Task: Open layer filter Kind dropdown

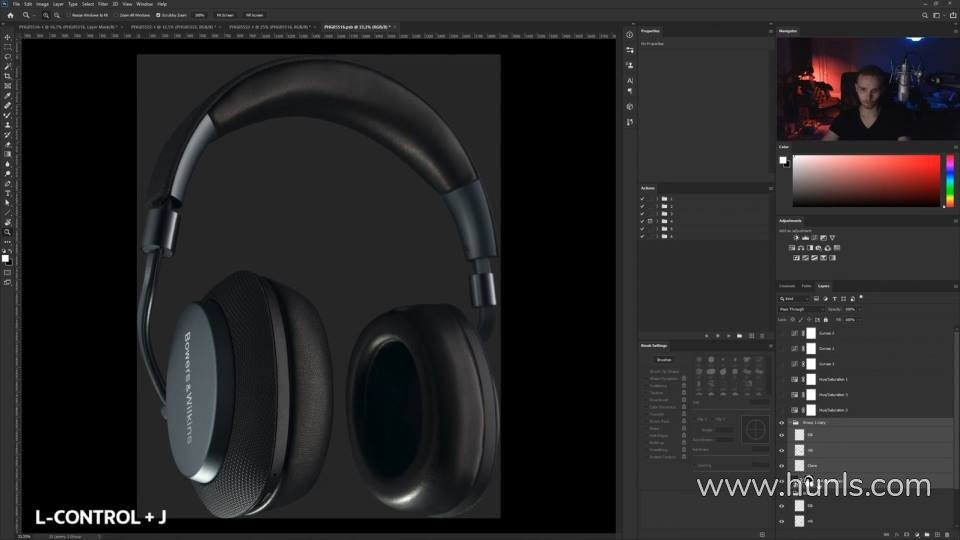Action: (794, 299)
